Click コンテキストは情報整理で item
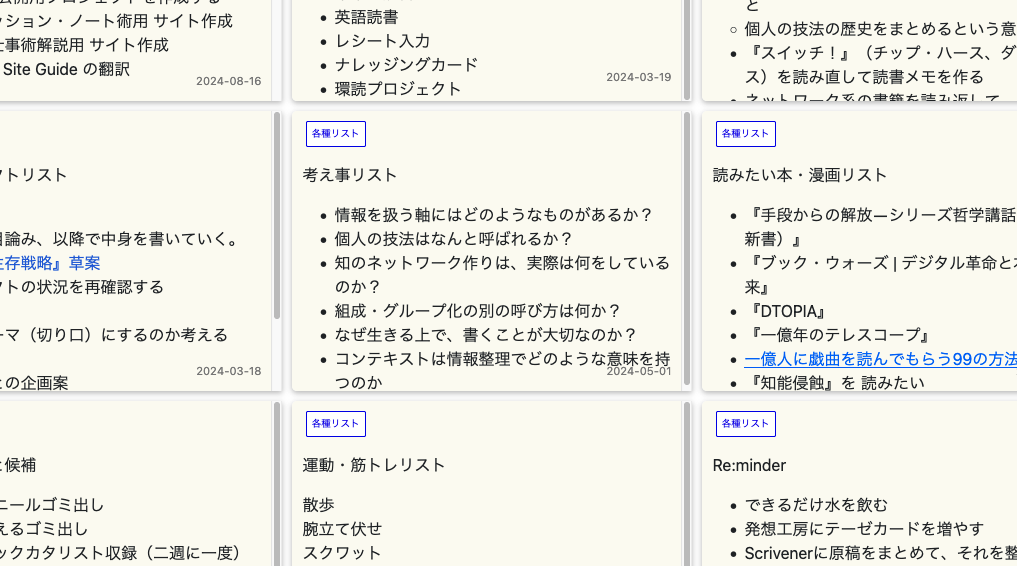Image resolution: width=1017 pixels, height=566 pixels. click(x=502, y=371)
